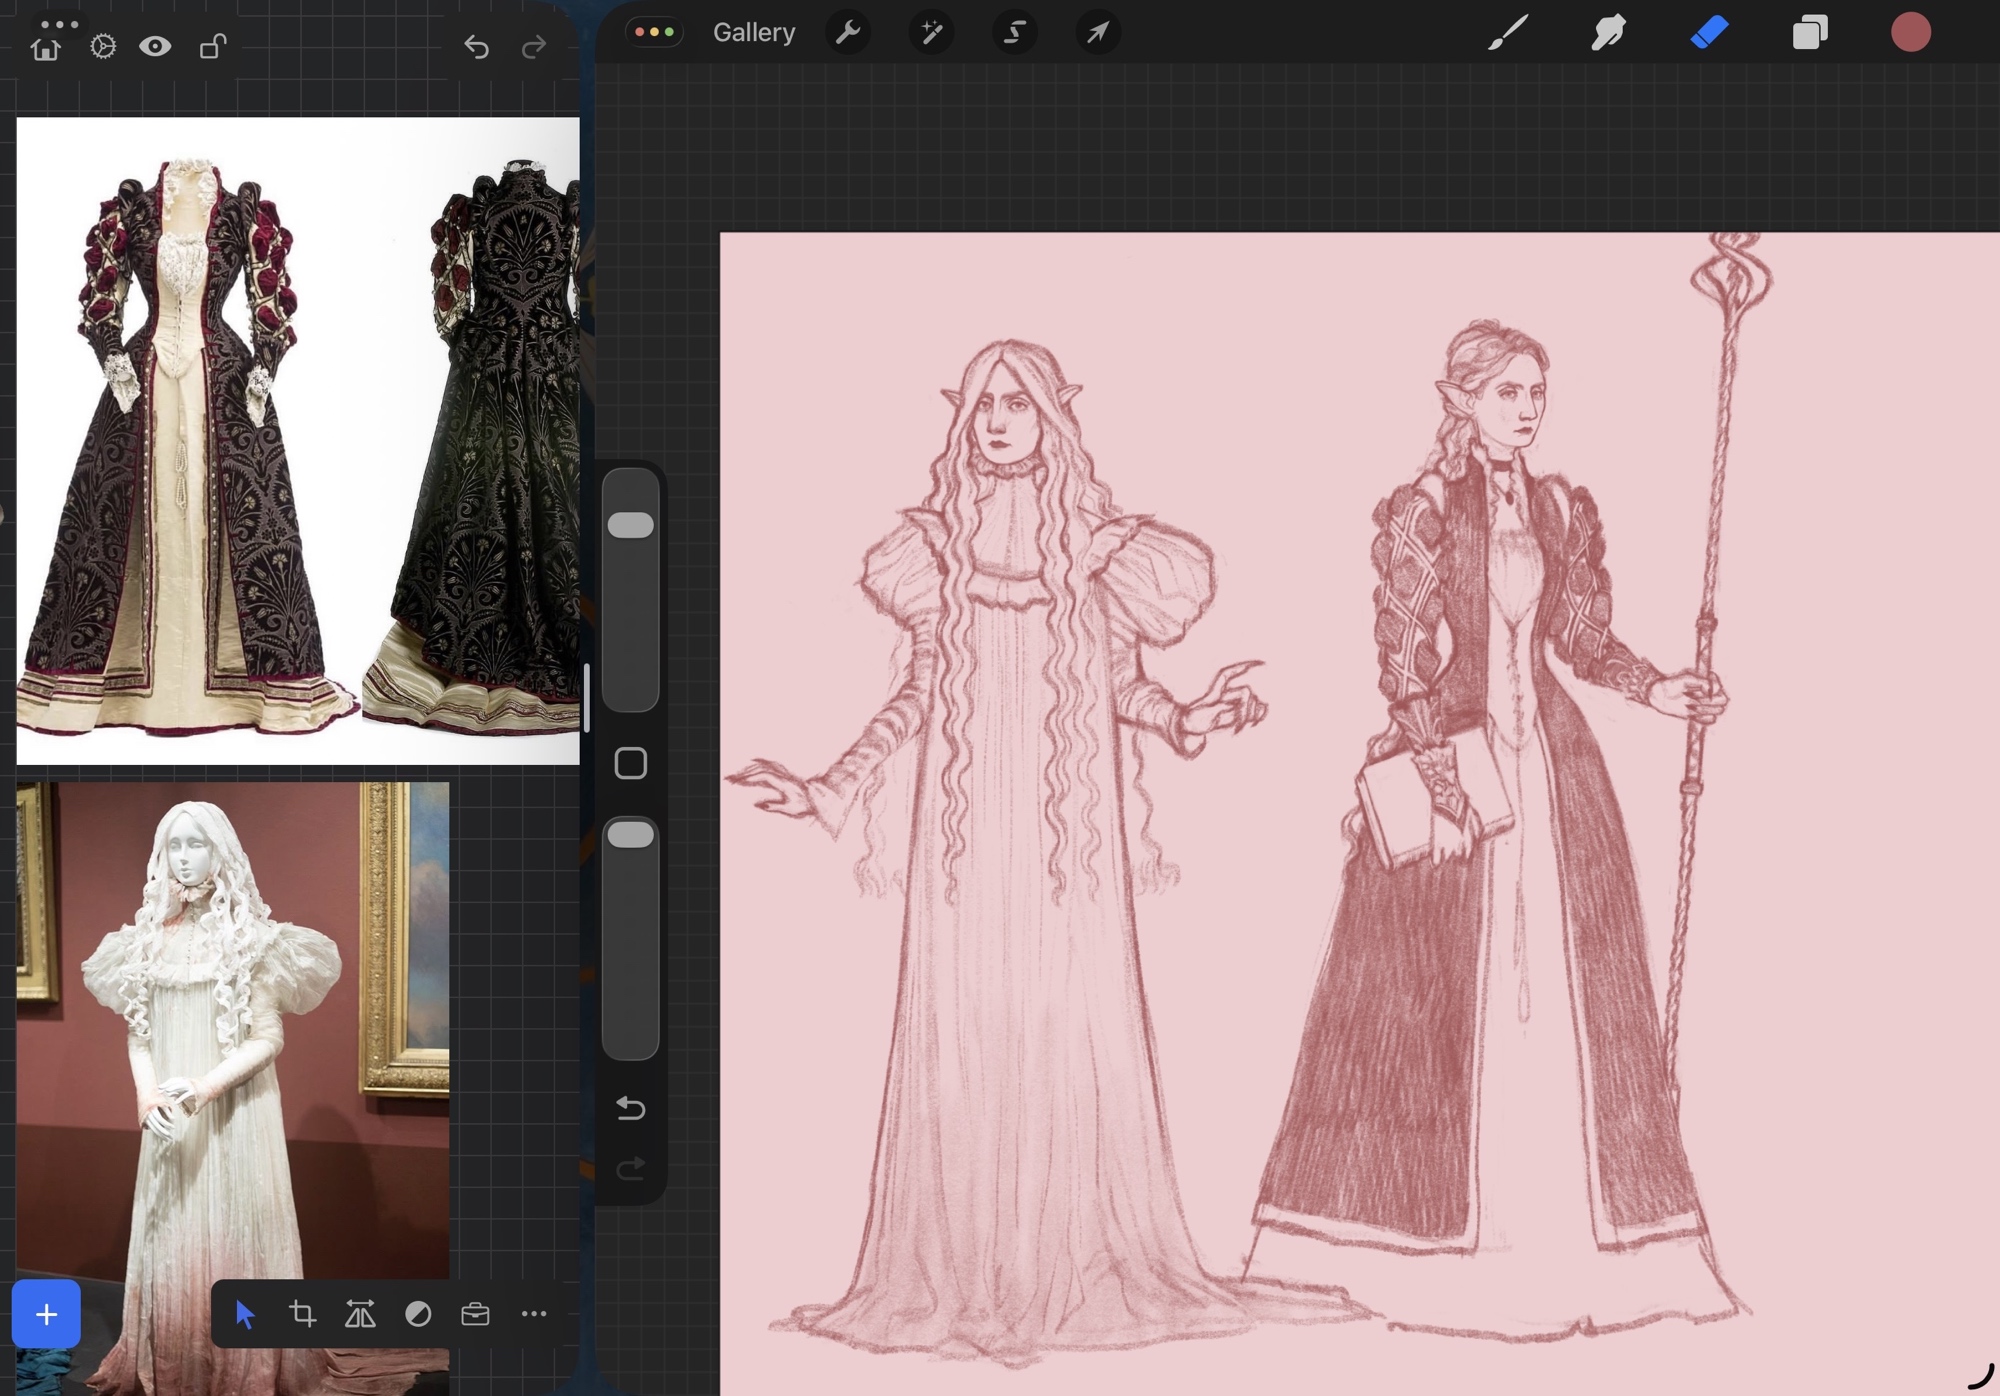Activate the Transform arrow tool

pyautogui.click(x=1098, y=33)
